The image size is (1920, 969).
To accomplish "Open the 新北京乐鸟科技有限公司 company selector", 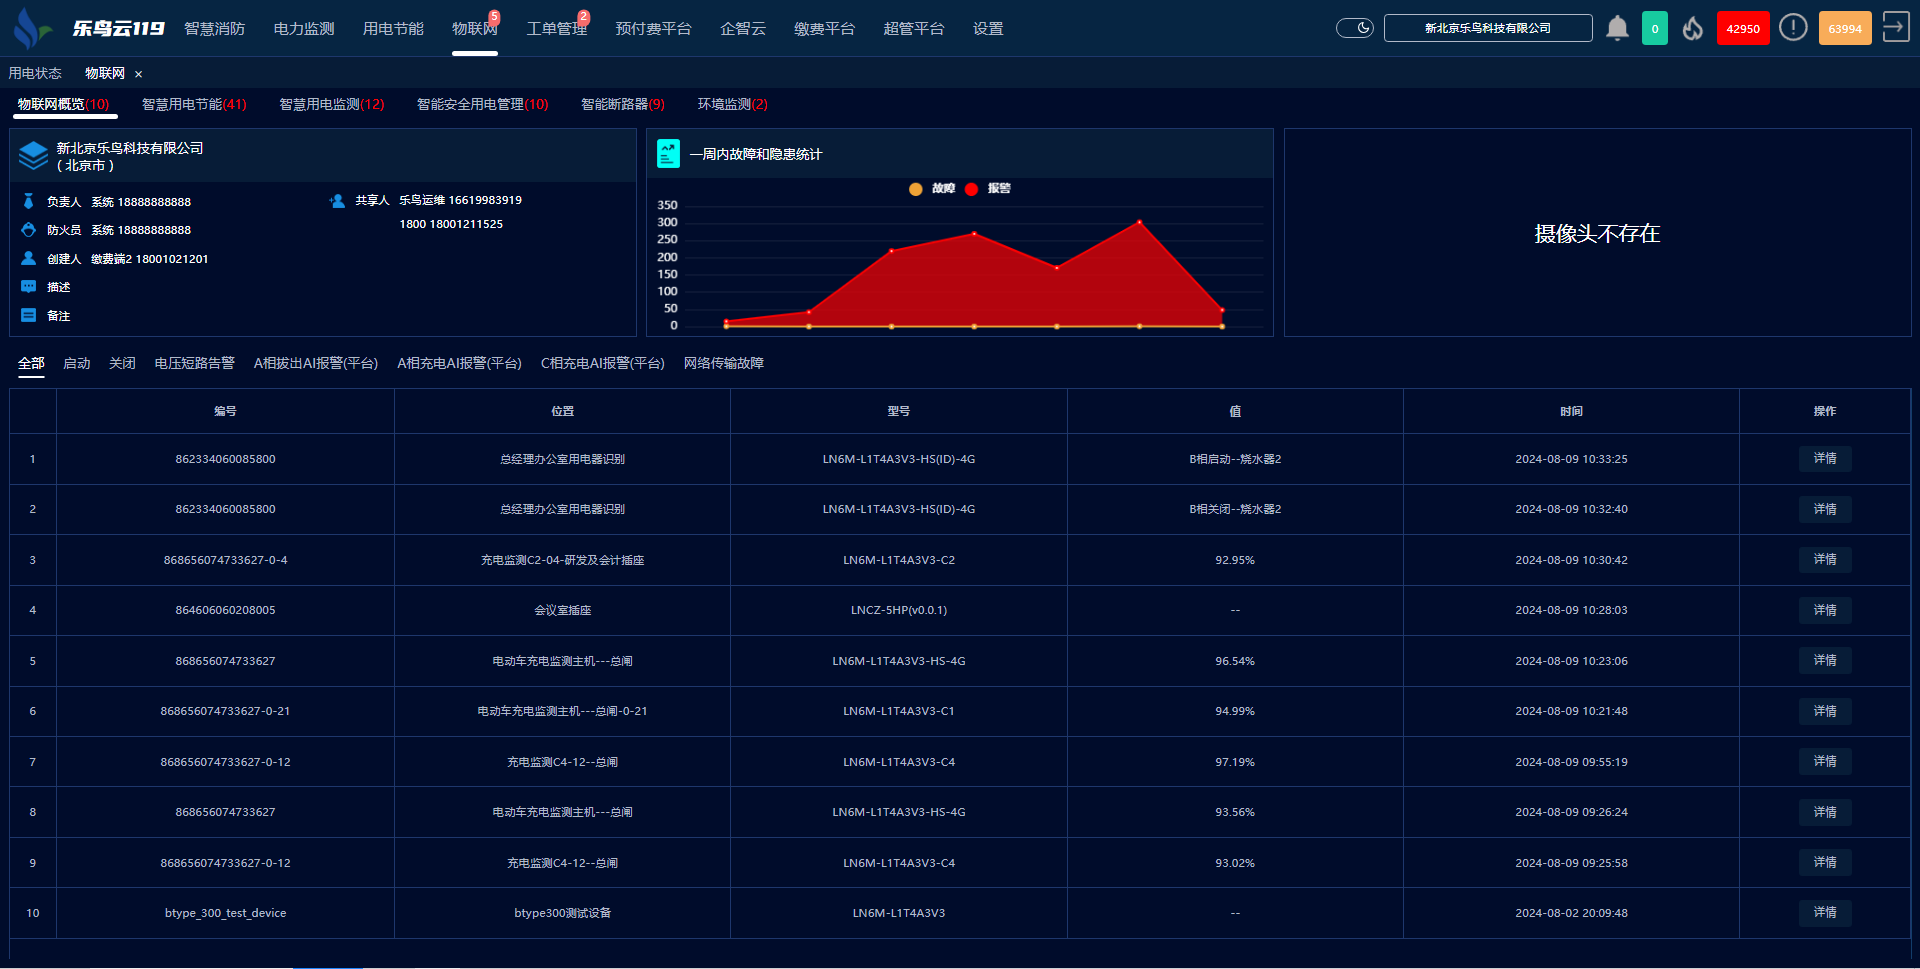I will click(1487, 28).
